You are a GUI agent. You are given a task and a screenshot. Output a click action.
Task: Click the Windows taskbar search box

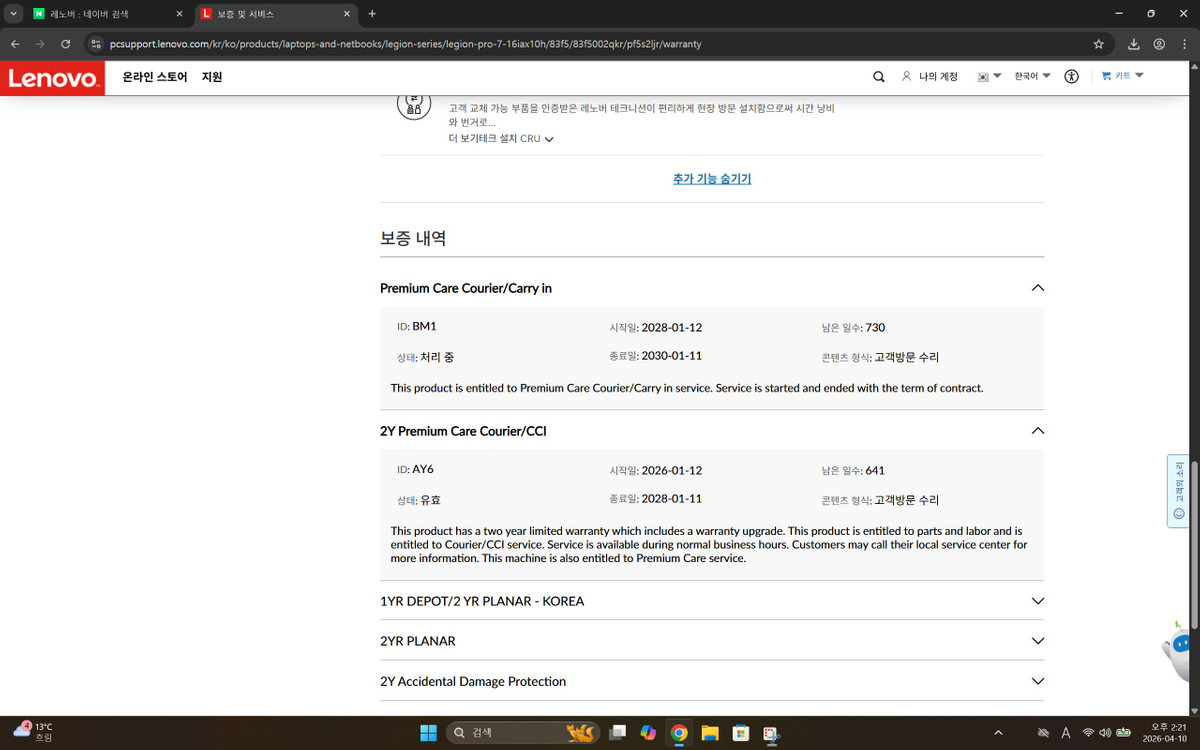coord(520,733)
